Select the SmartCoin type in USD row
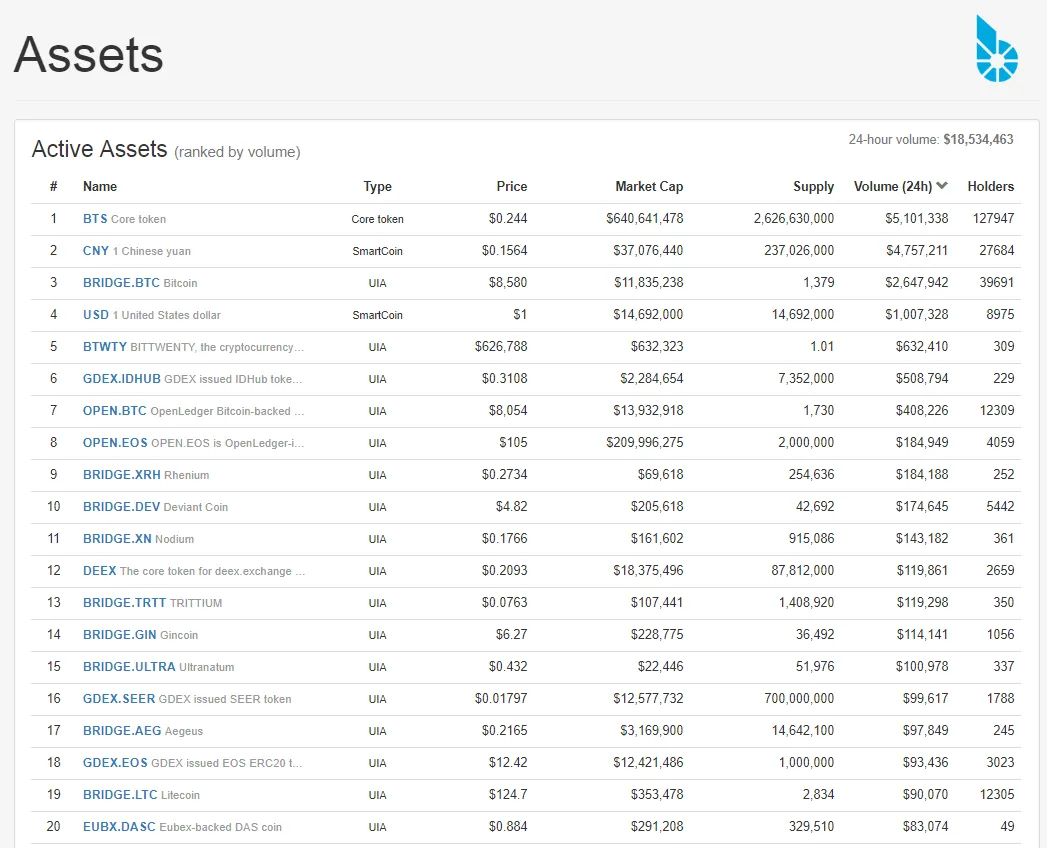Viewport: 1047px width, 848px height. [377, 315]
